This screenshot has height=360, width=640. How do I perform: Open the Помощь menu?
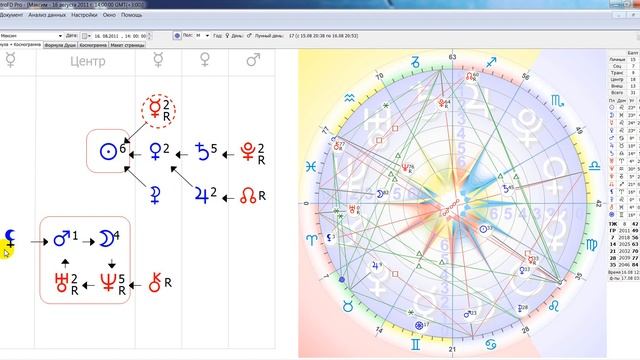[x=131, y=15]
